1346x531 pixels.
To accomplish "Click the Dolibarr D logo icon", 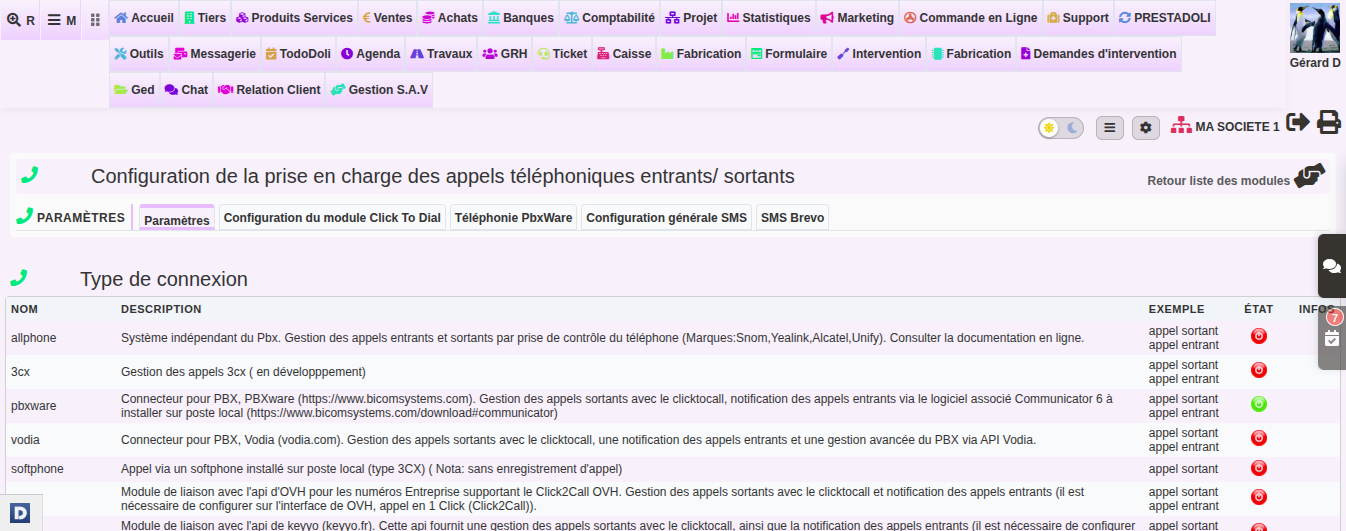I will 20,513.
